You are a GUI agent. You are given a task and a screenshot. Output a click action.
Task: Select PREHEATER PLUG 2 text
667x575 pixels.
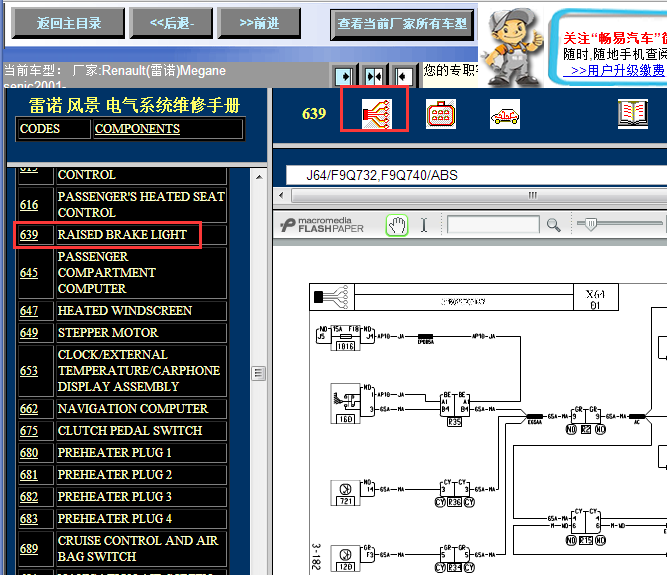click(x=114, y=475)
